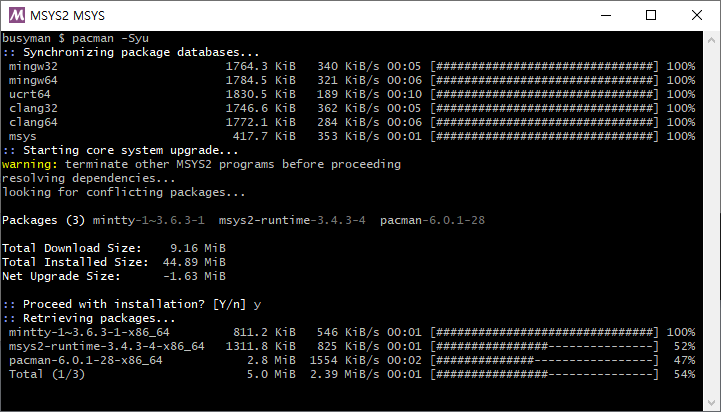Click the 'Packages (3)' label
The width and height of the screenshot is (721, 412).
44,220
